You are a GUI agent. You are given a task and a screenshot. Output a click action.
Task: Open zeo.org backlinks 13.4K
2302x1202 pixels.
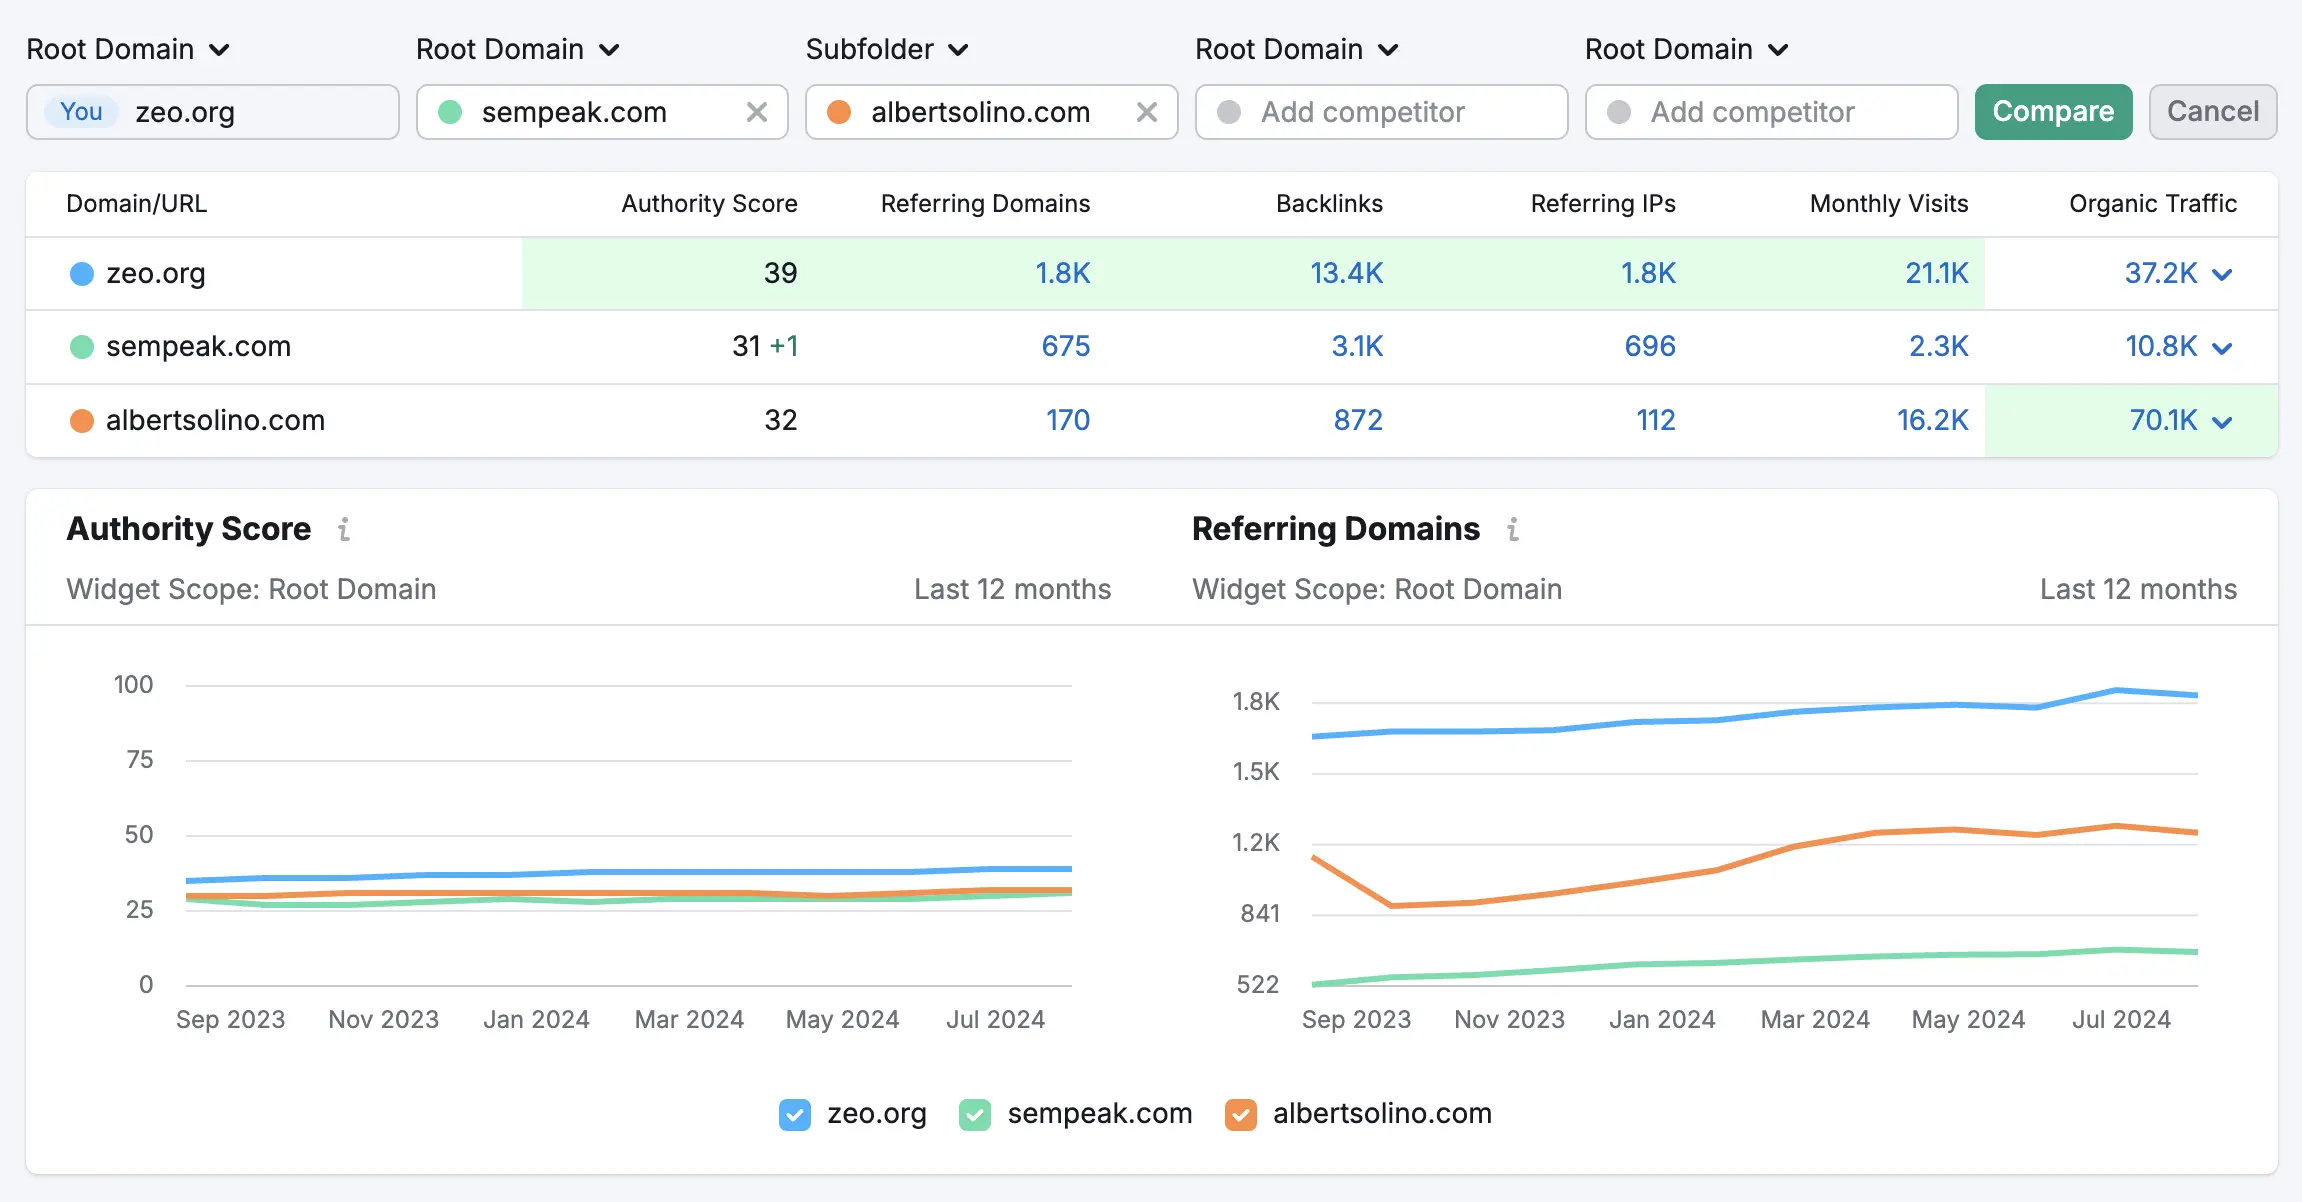[1347, 273]
